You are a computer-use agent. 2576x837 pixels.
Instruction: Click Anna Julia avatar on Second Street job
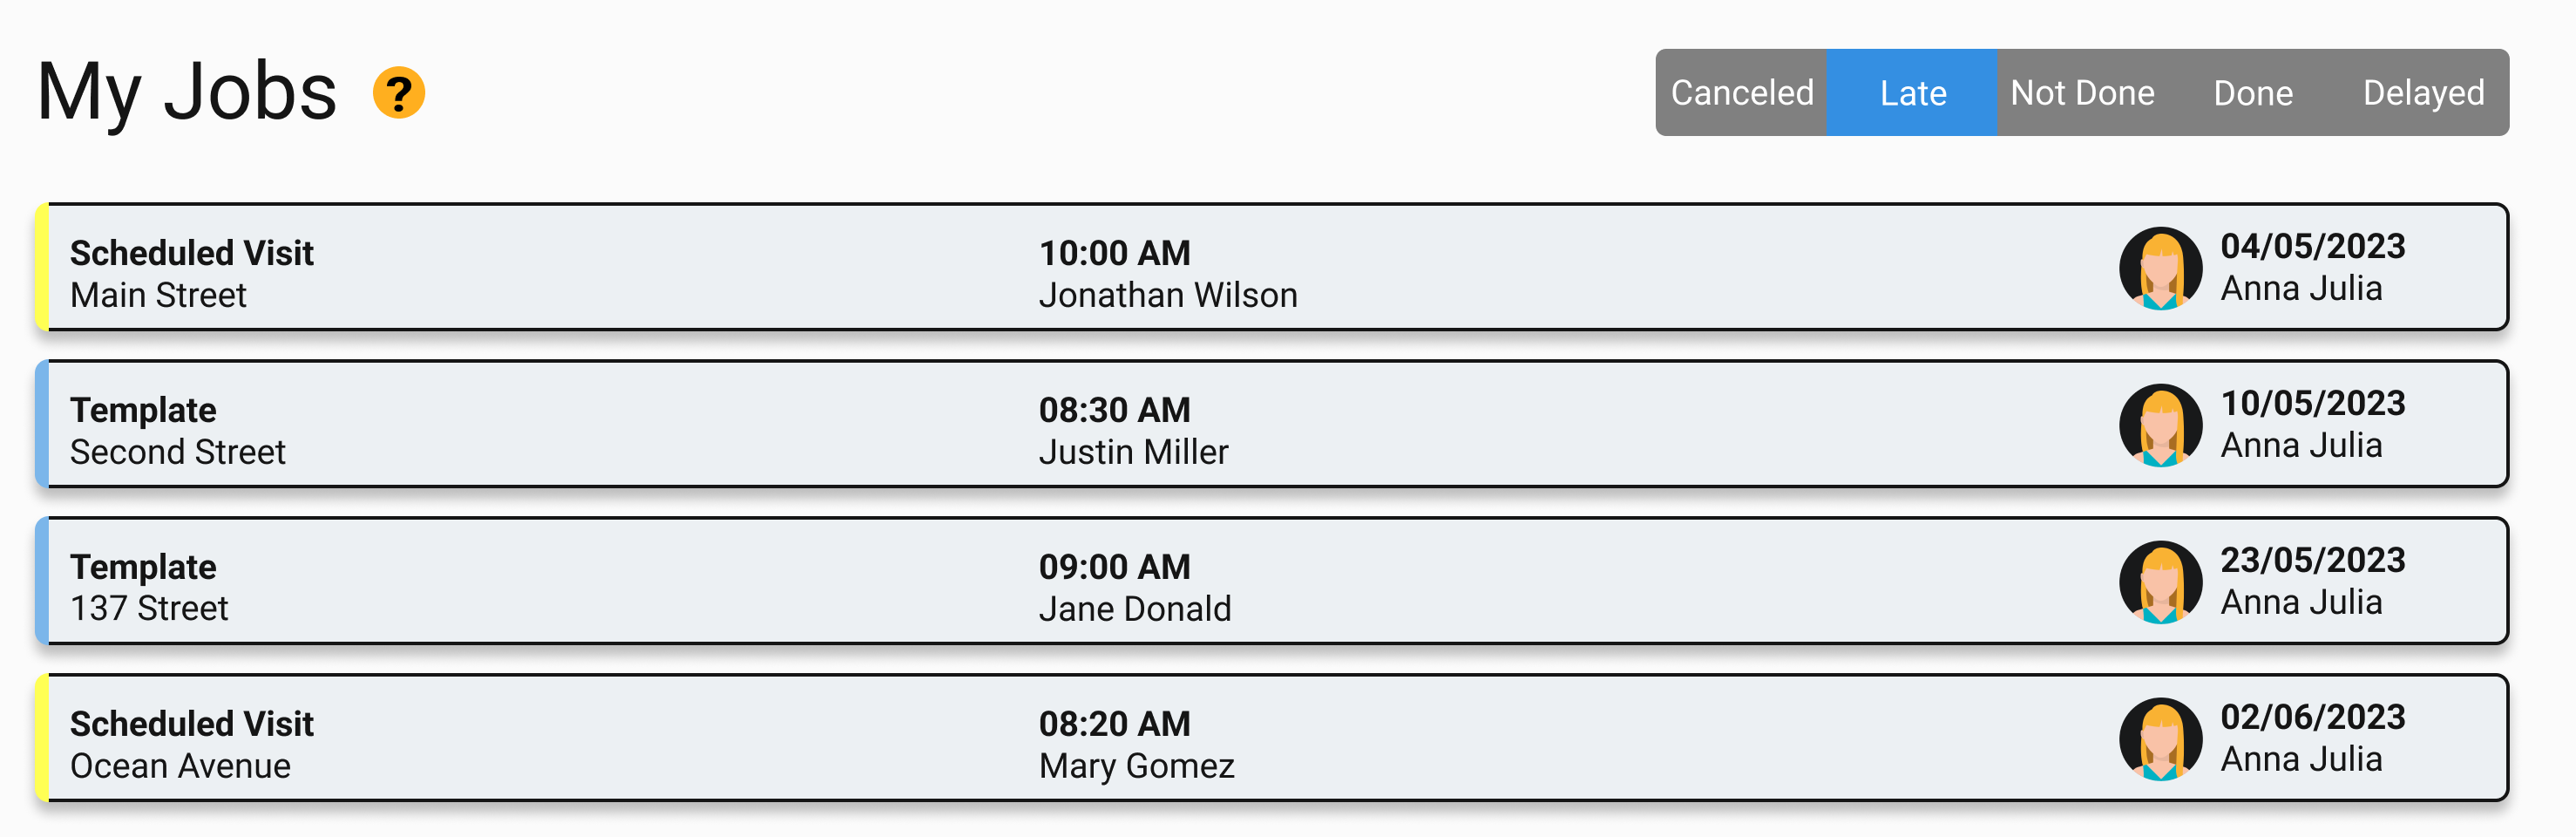tap(2160, 425)
